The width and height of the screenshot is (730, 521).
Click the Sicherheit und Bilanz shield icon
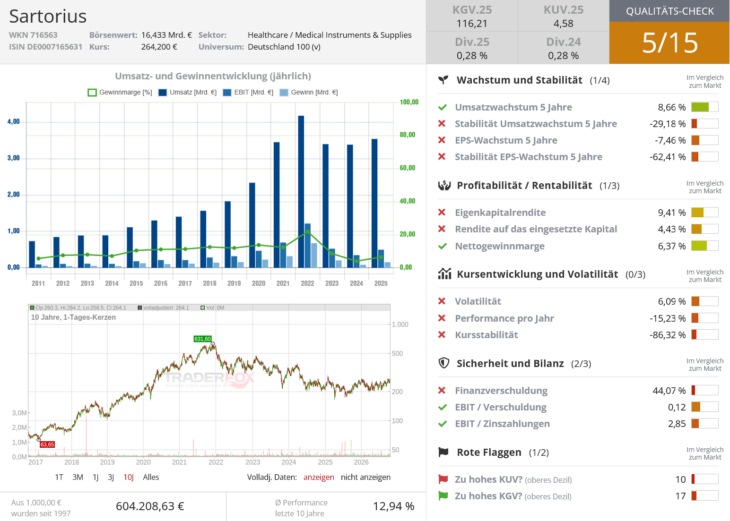point(444,363)
